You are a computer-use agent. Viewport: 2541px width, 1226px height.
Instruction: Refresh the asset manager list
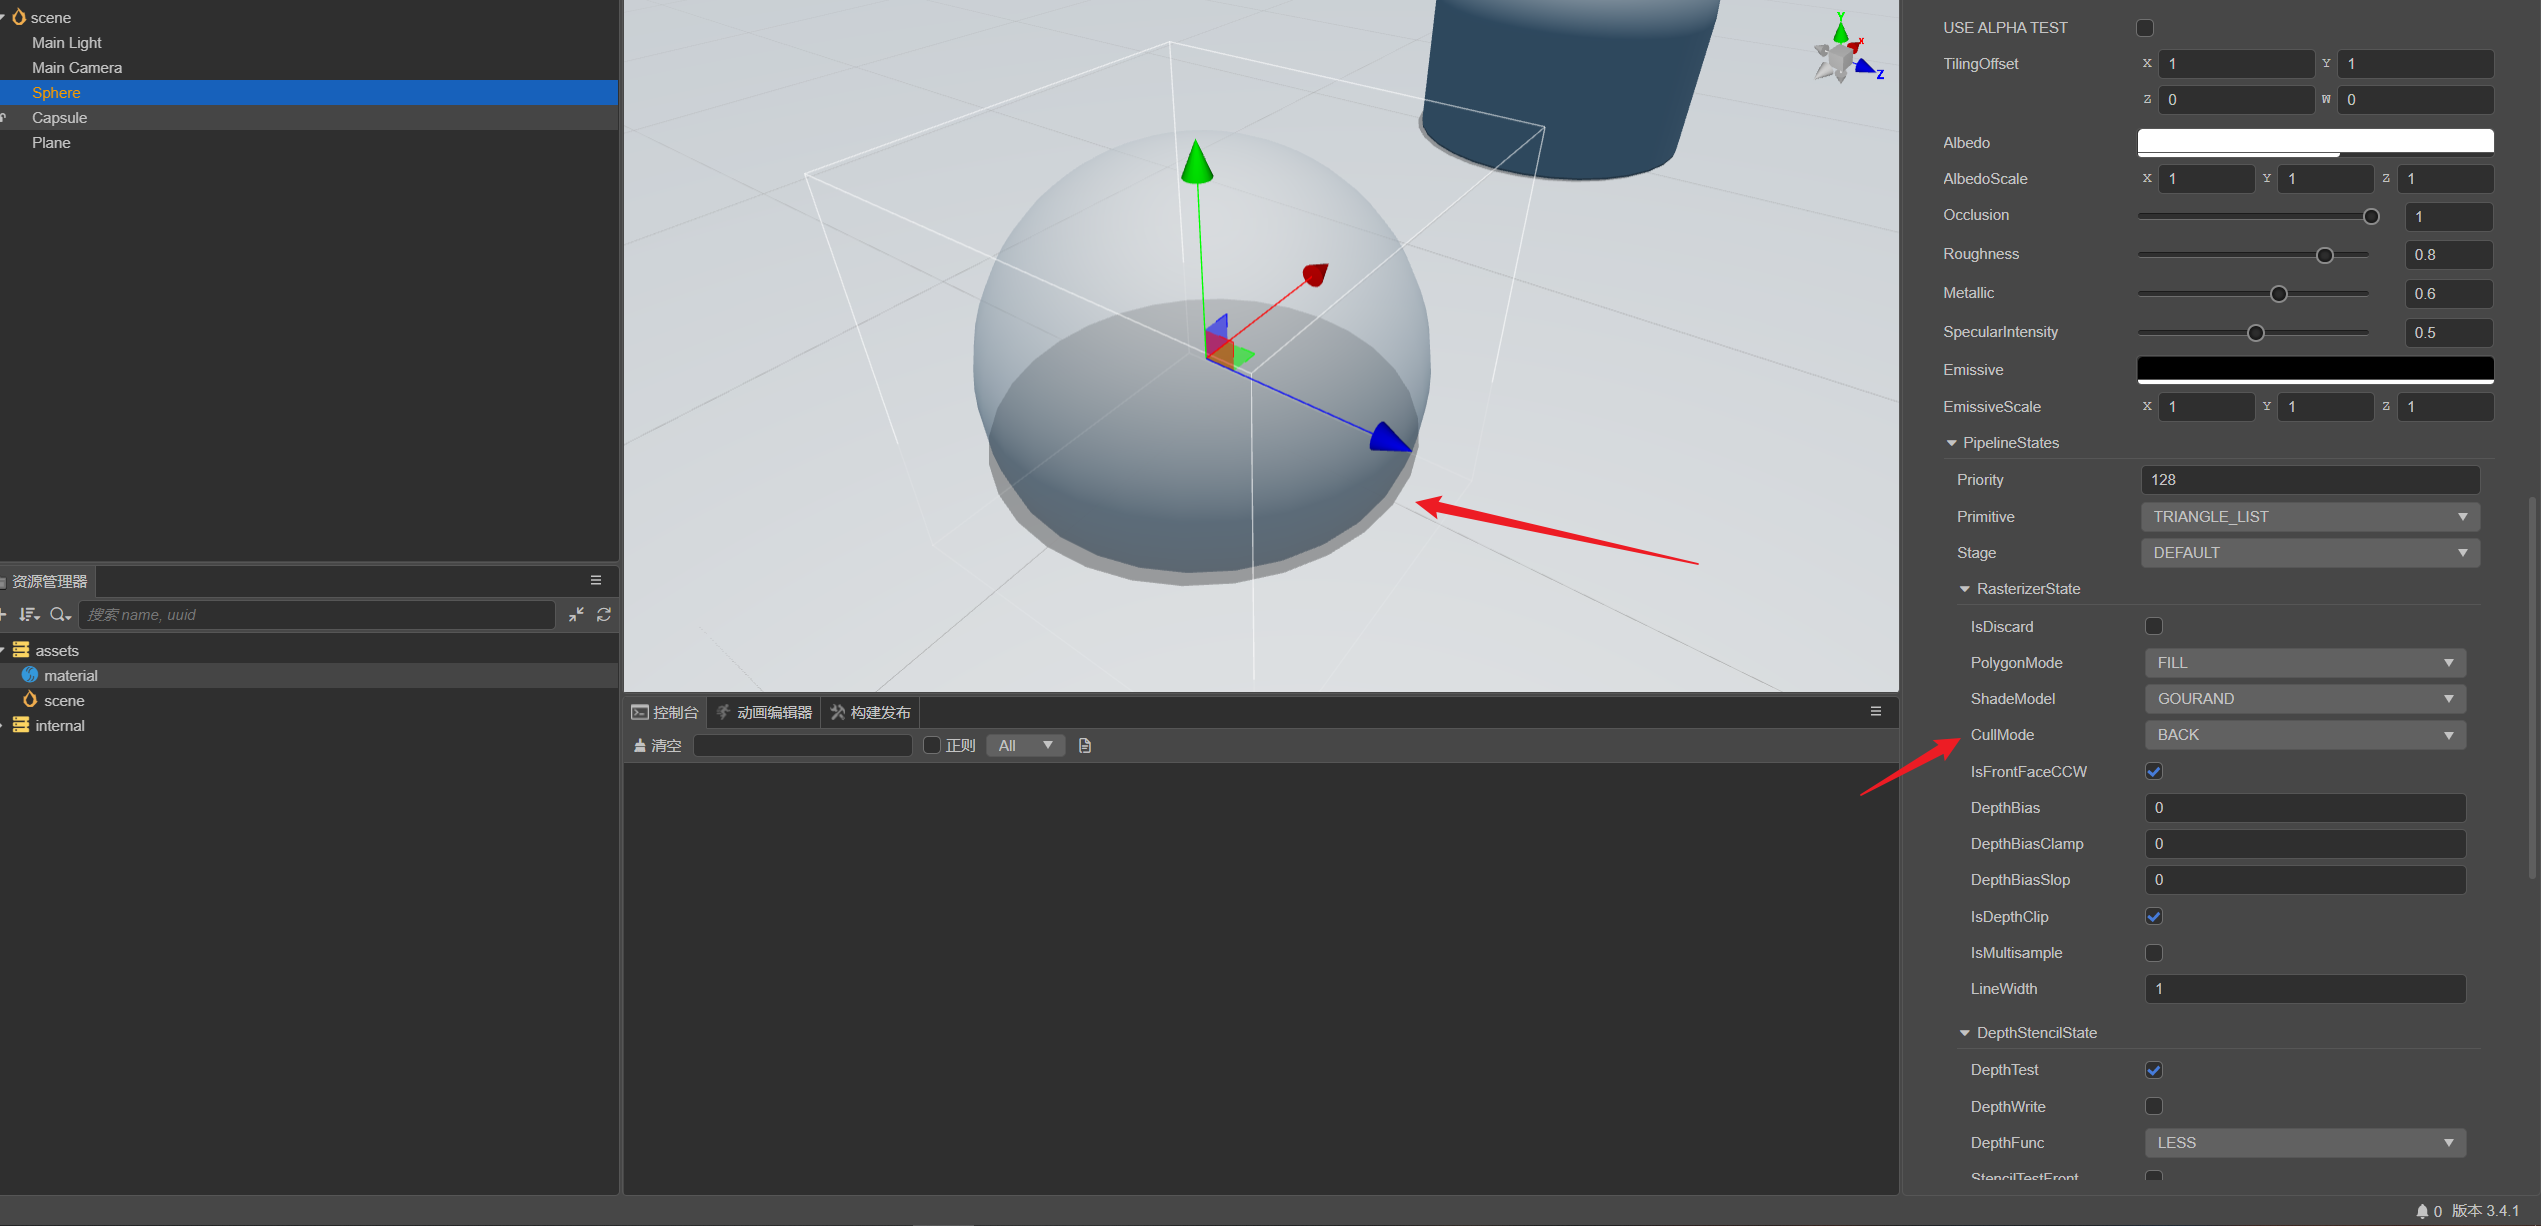click(604, 615)
